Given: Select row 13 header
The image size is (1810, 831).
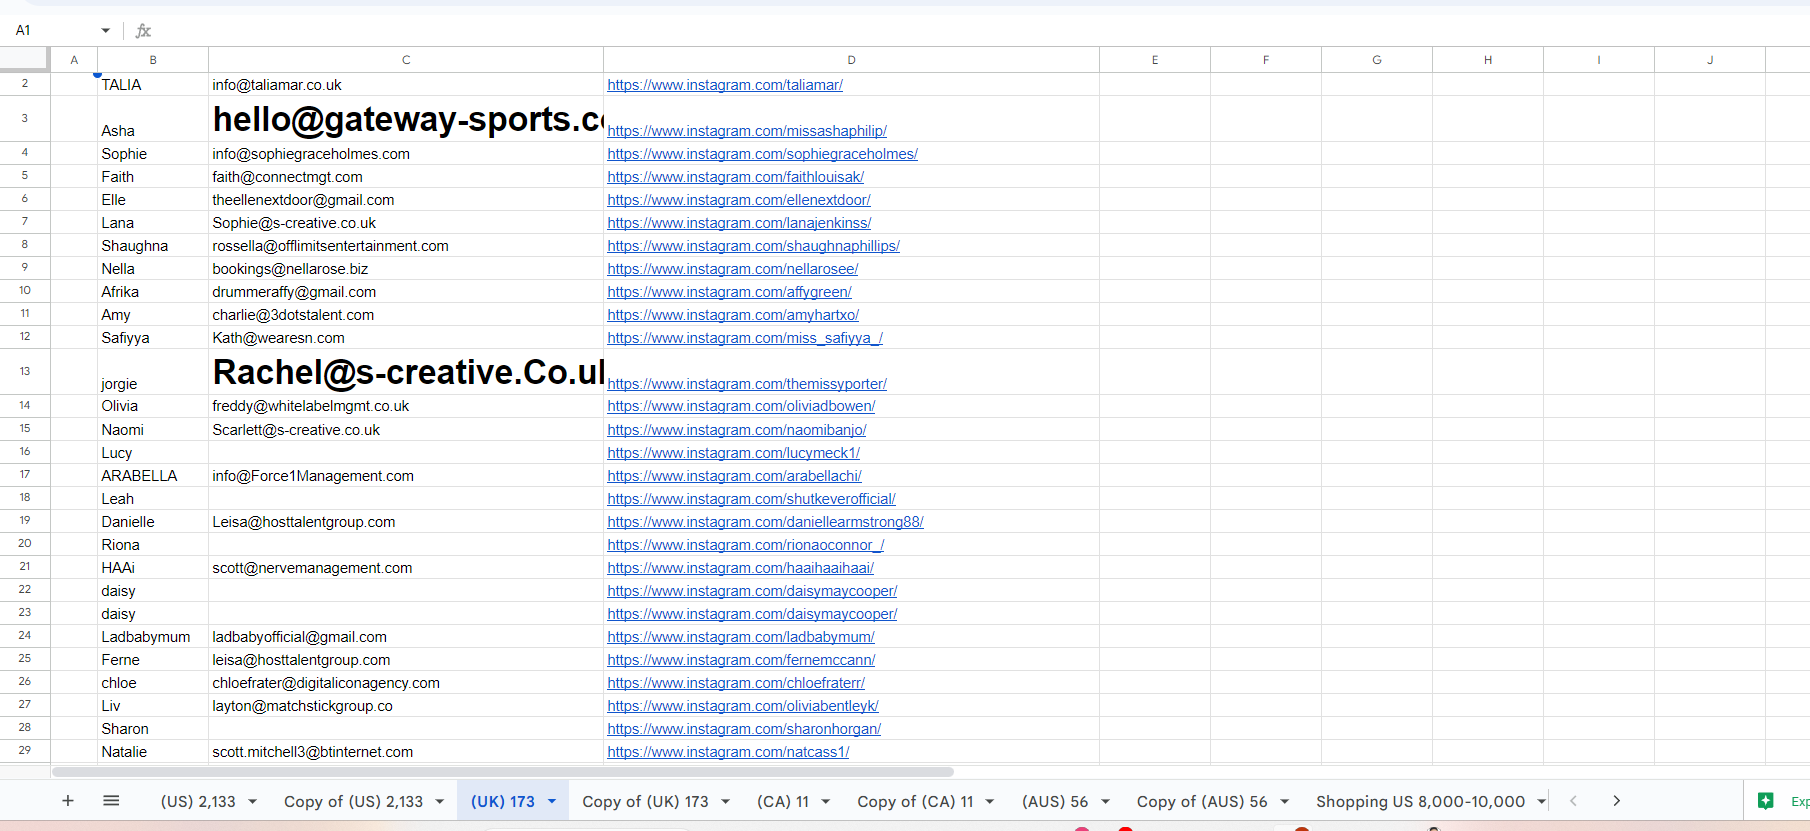Looking at the screenshot, I should pyautogui.click(x=25, y=372).
